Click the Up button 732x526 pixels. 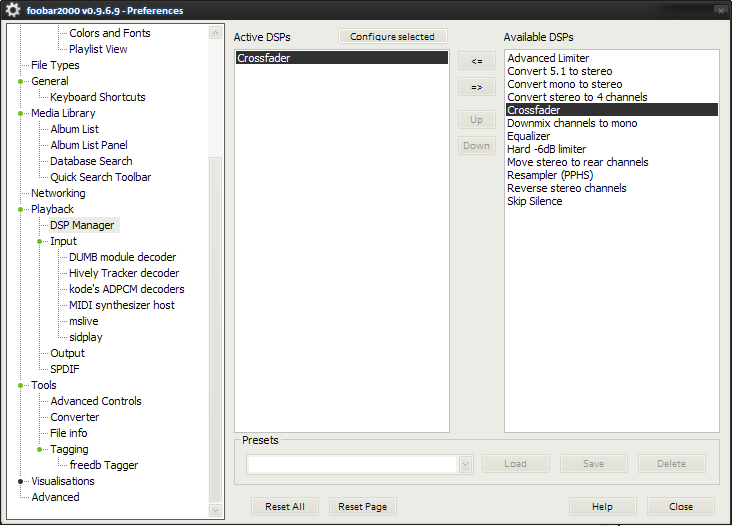click(x=477, y=120)
